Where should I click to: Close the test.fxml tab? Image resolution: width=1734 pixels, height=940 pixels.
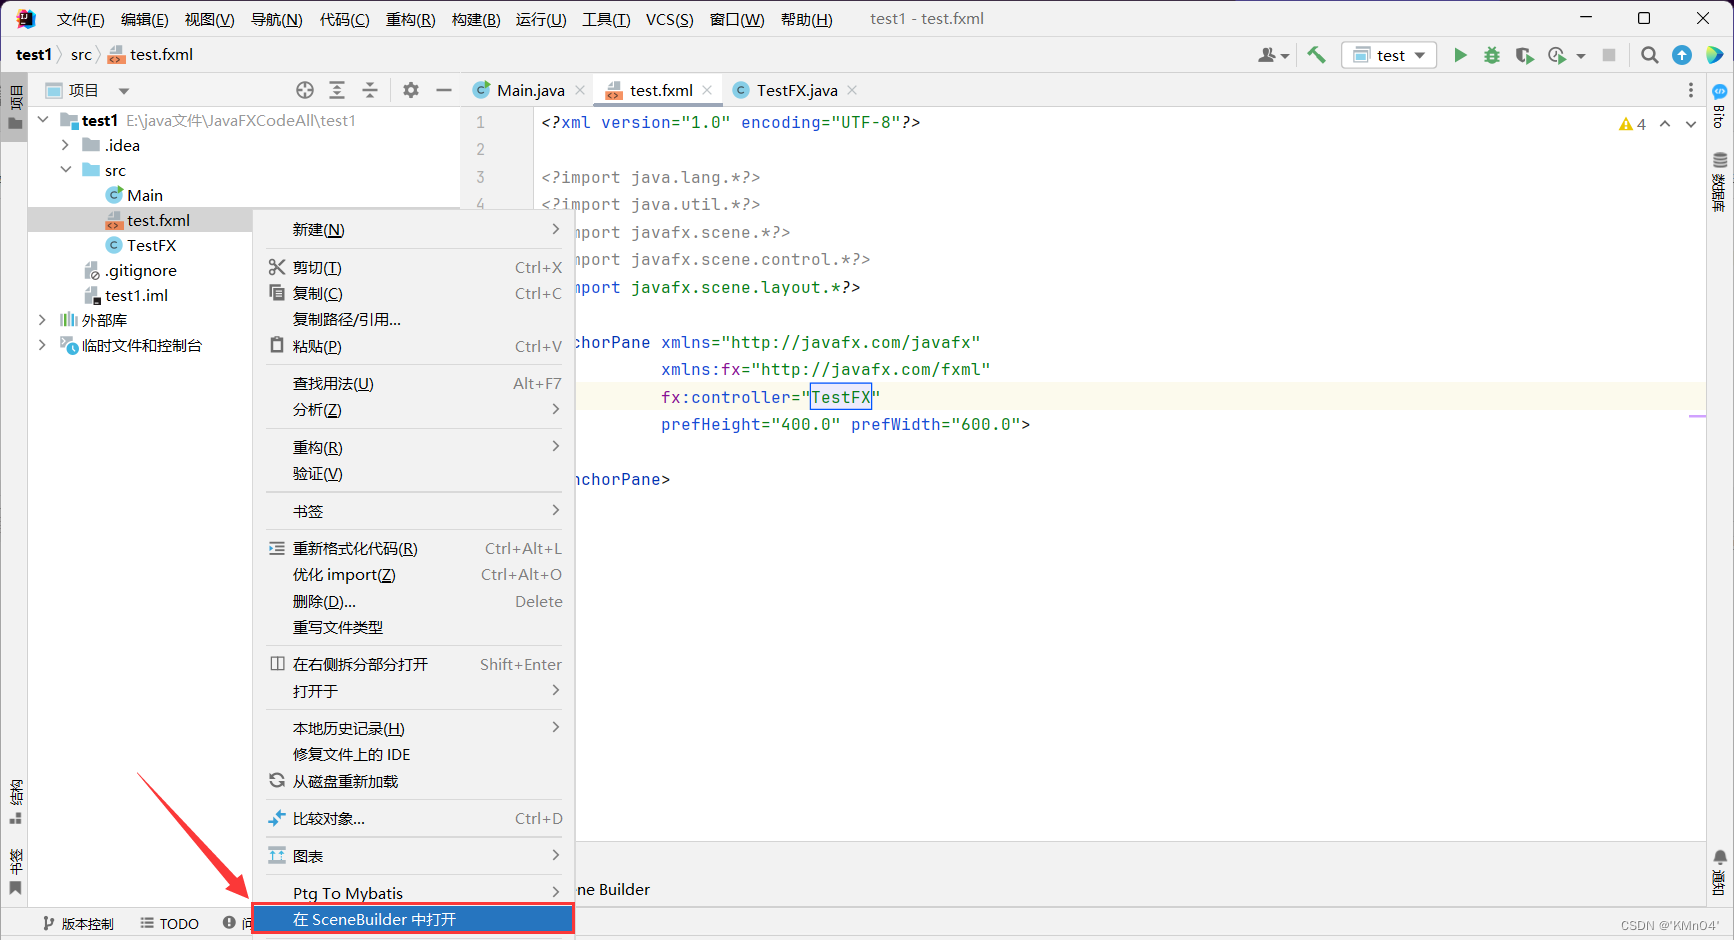tap(707, 90)
